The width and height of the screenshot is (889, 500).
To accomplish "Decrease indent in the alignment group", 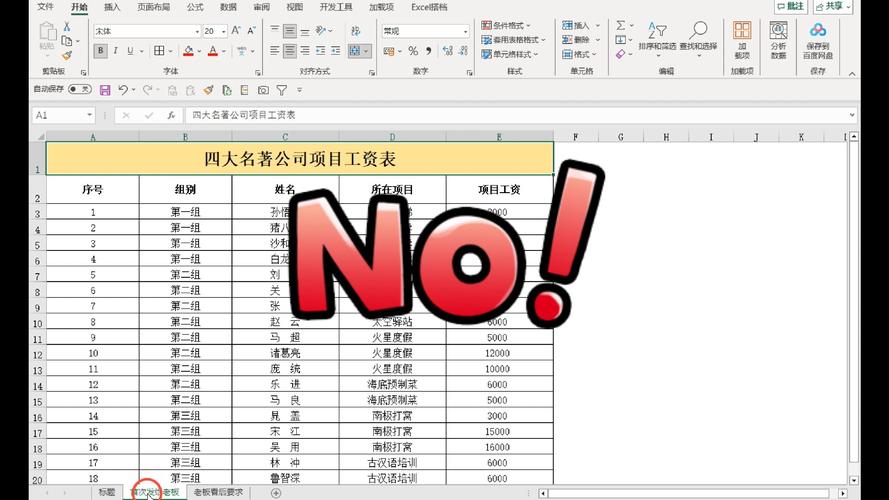I will [320, 51].
